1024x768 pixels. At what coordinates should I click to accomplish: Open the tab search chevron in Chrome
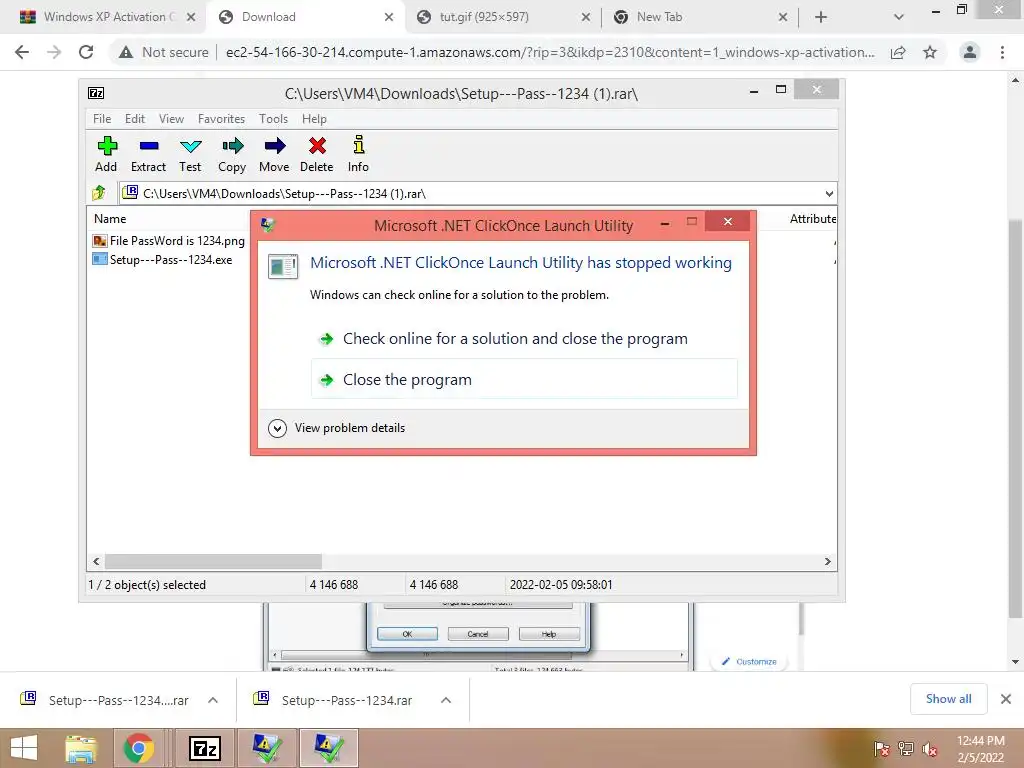point(899,17)
